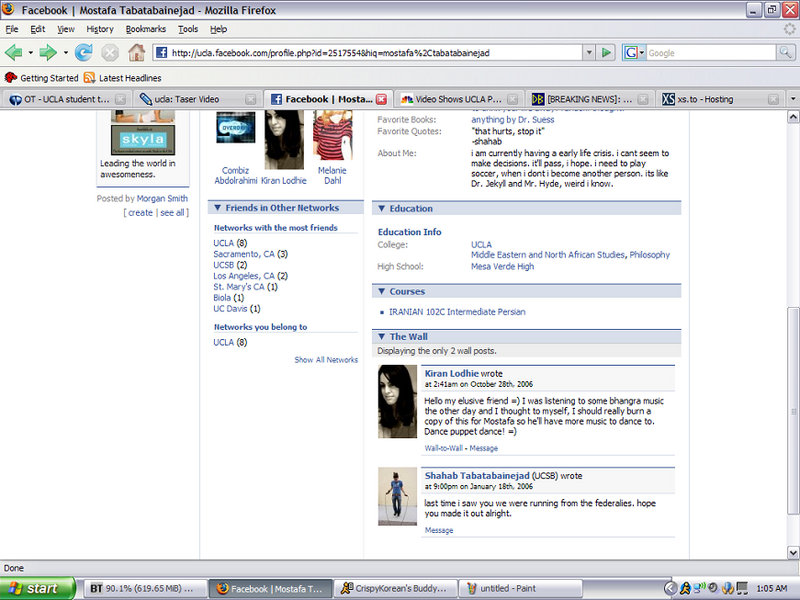800x600 pixels.
Task: Switch to untitled - Paint taskbar item
Action: pos(520,588)
